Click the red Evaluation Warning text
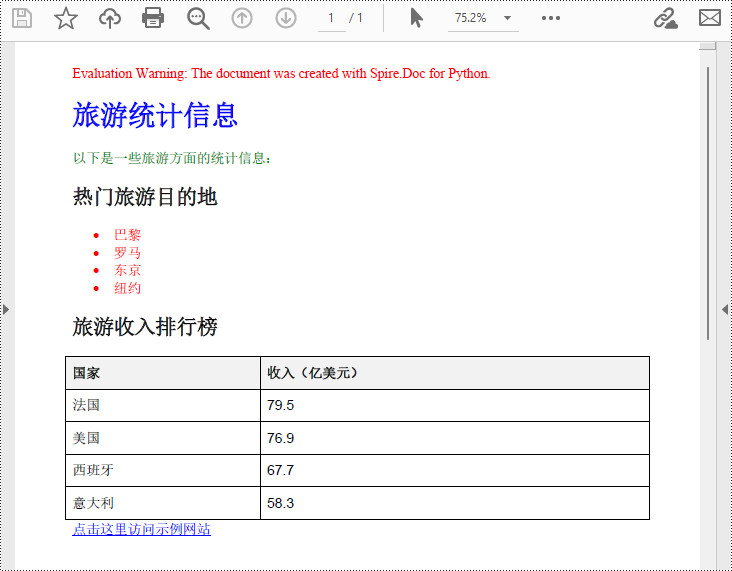Viewport: 732px width, 571px height. [281, 73]
